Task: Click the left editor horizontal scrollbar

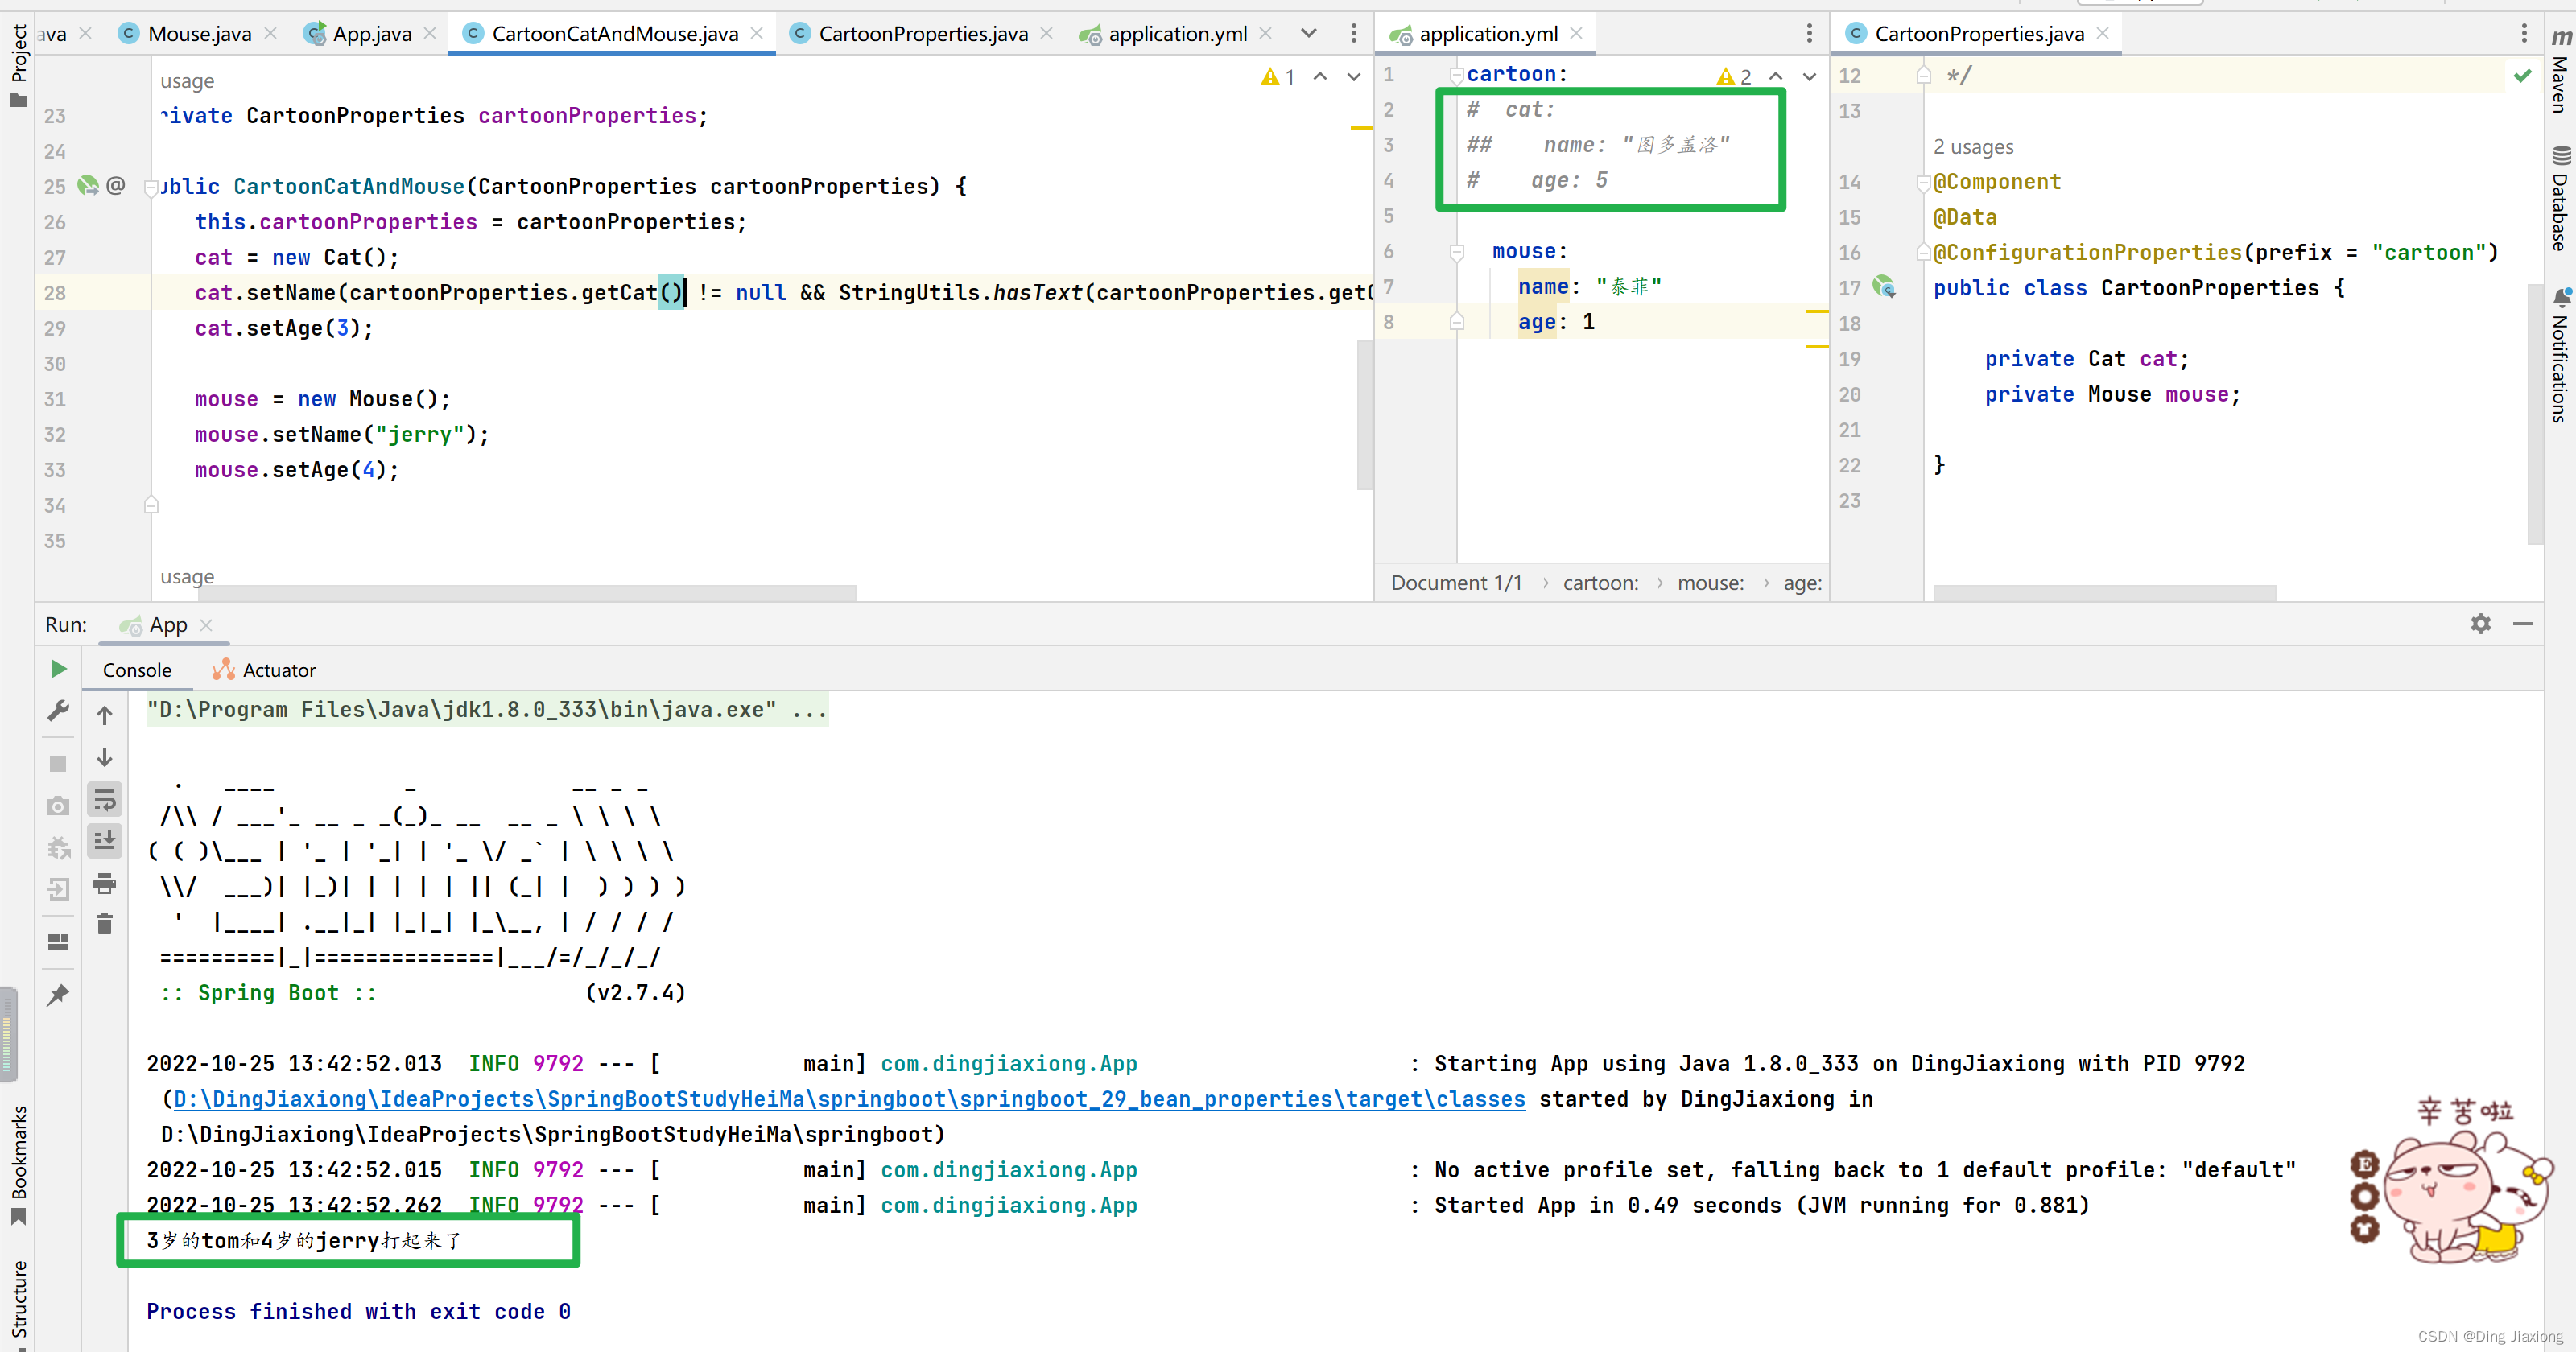Action: tap(530, 593)
